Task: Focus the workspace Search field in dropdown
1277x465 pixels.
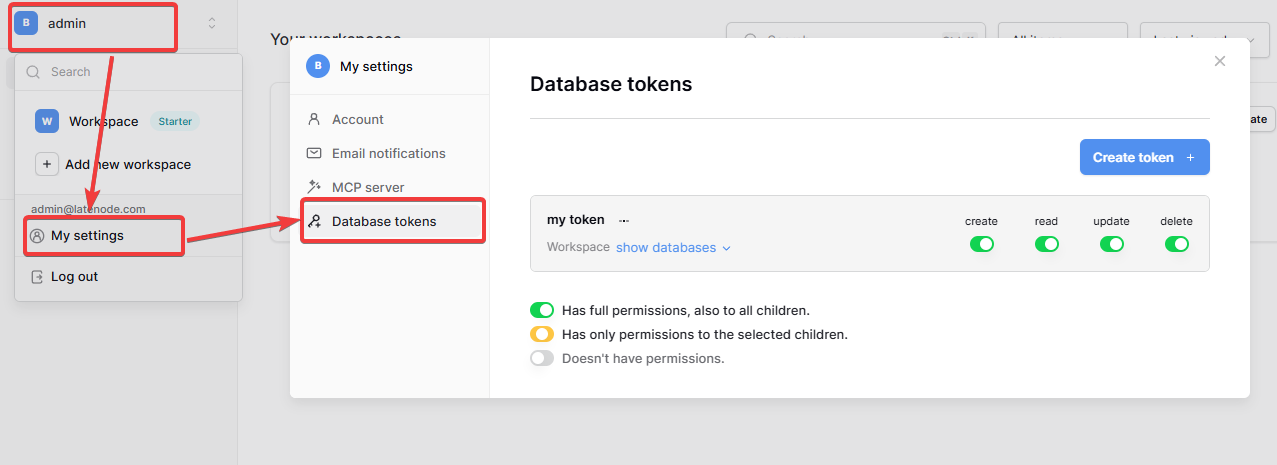Action: tap(128, 72)
